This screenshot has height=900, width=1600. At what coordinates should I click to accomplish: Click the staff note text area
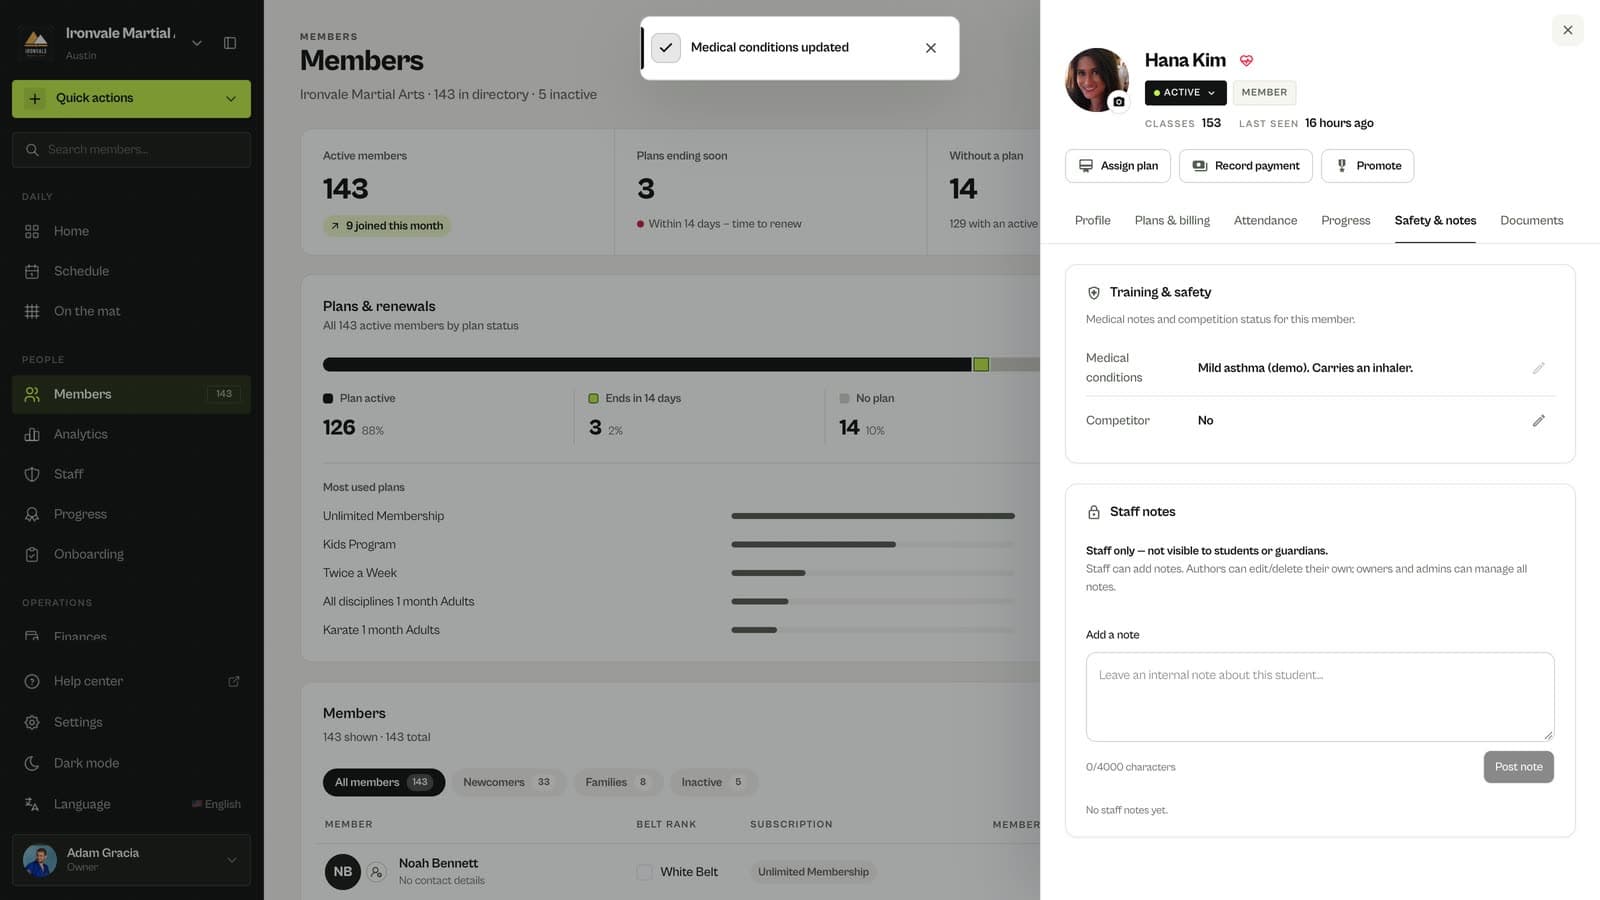point(1320,697)
